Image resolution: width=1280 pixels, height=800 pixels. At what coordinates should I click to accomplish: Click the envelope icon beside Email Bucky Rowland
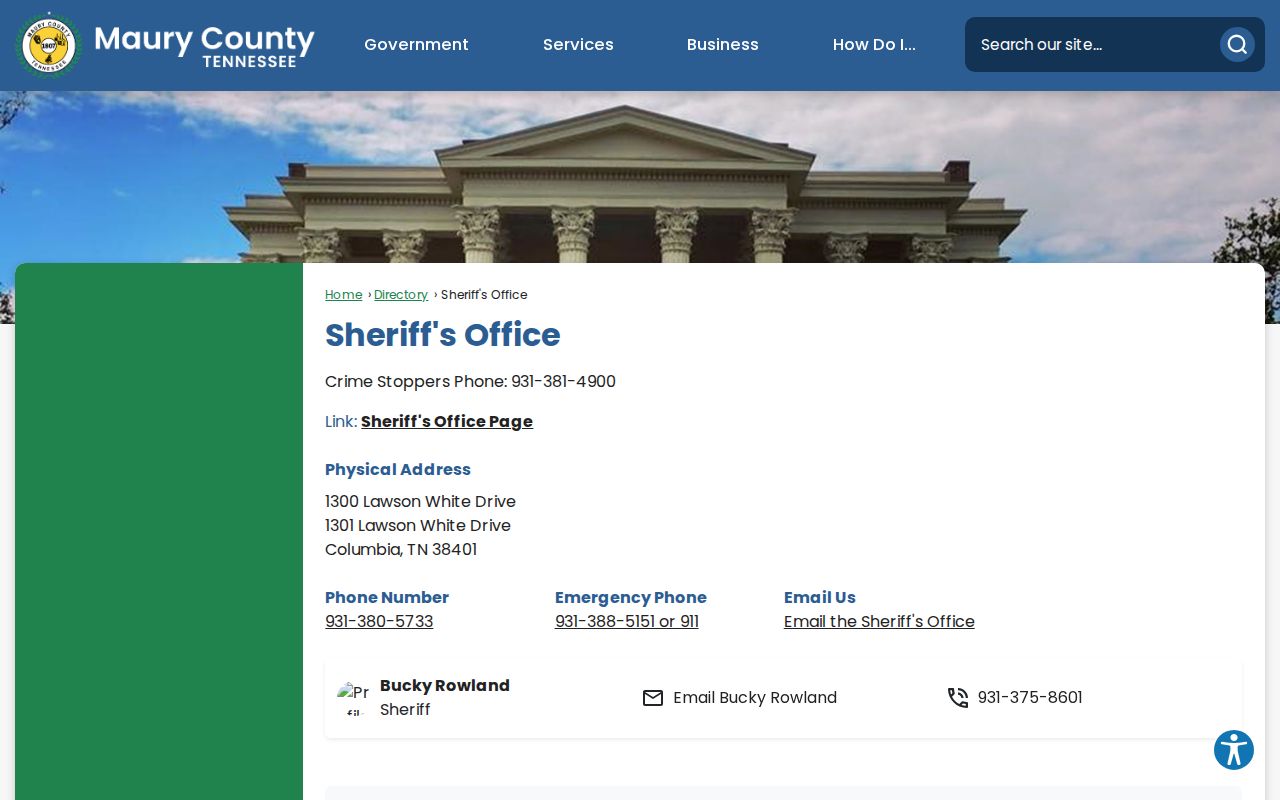653,698
